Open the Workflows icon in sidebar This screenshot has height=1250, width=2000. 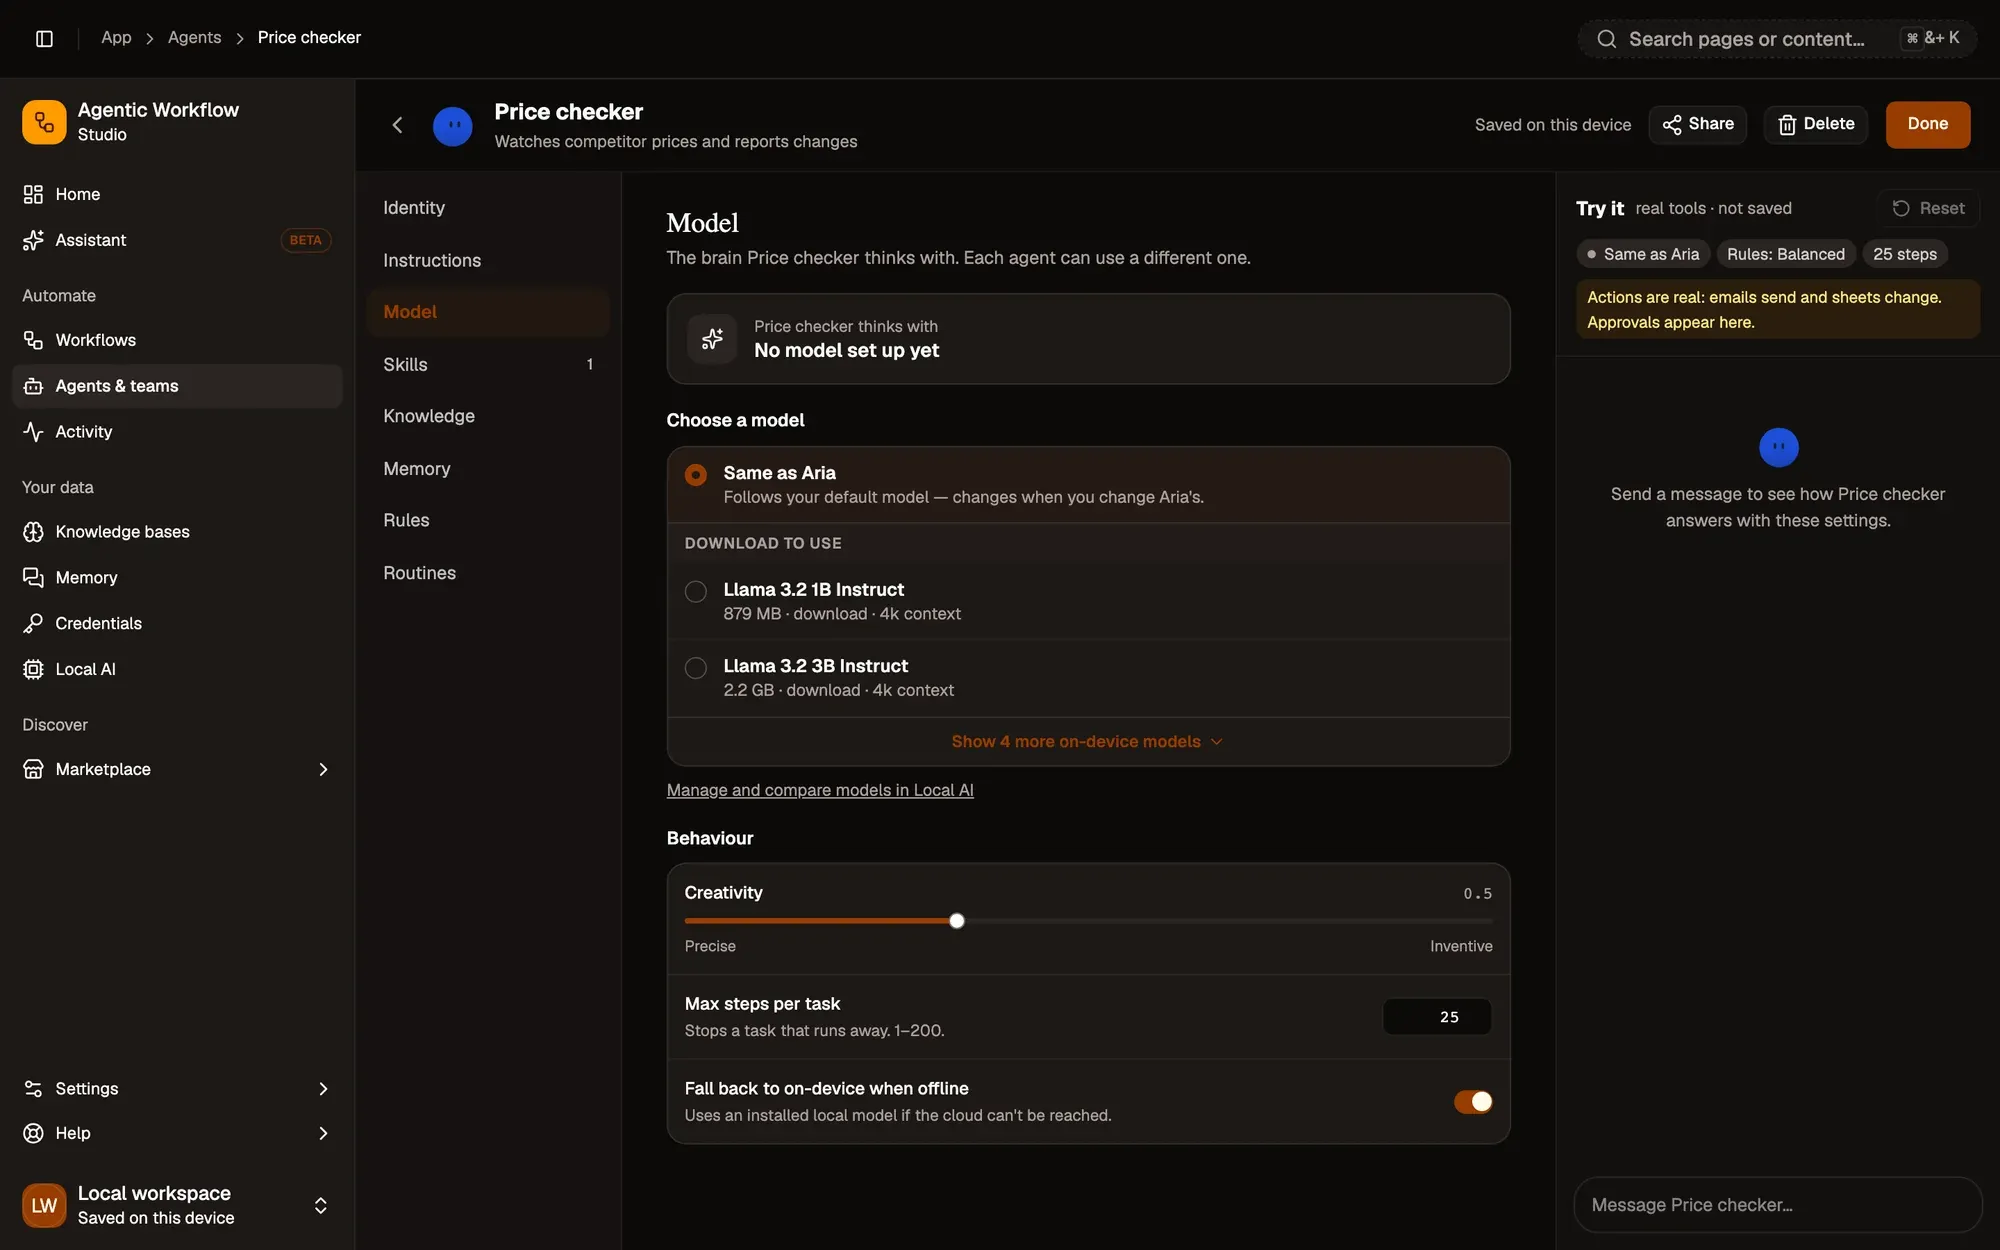tap(33, 340)
